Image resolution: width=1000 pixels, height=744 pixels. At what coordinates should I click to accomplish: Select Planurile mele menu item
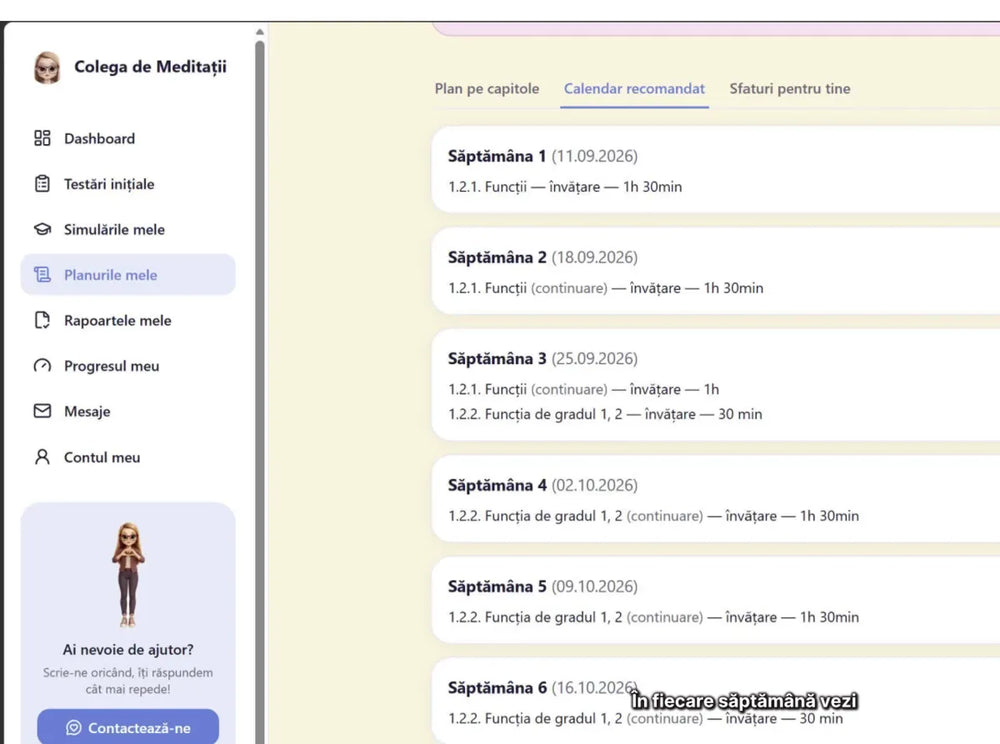pyautogui.click(x=128, y=275)
